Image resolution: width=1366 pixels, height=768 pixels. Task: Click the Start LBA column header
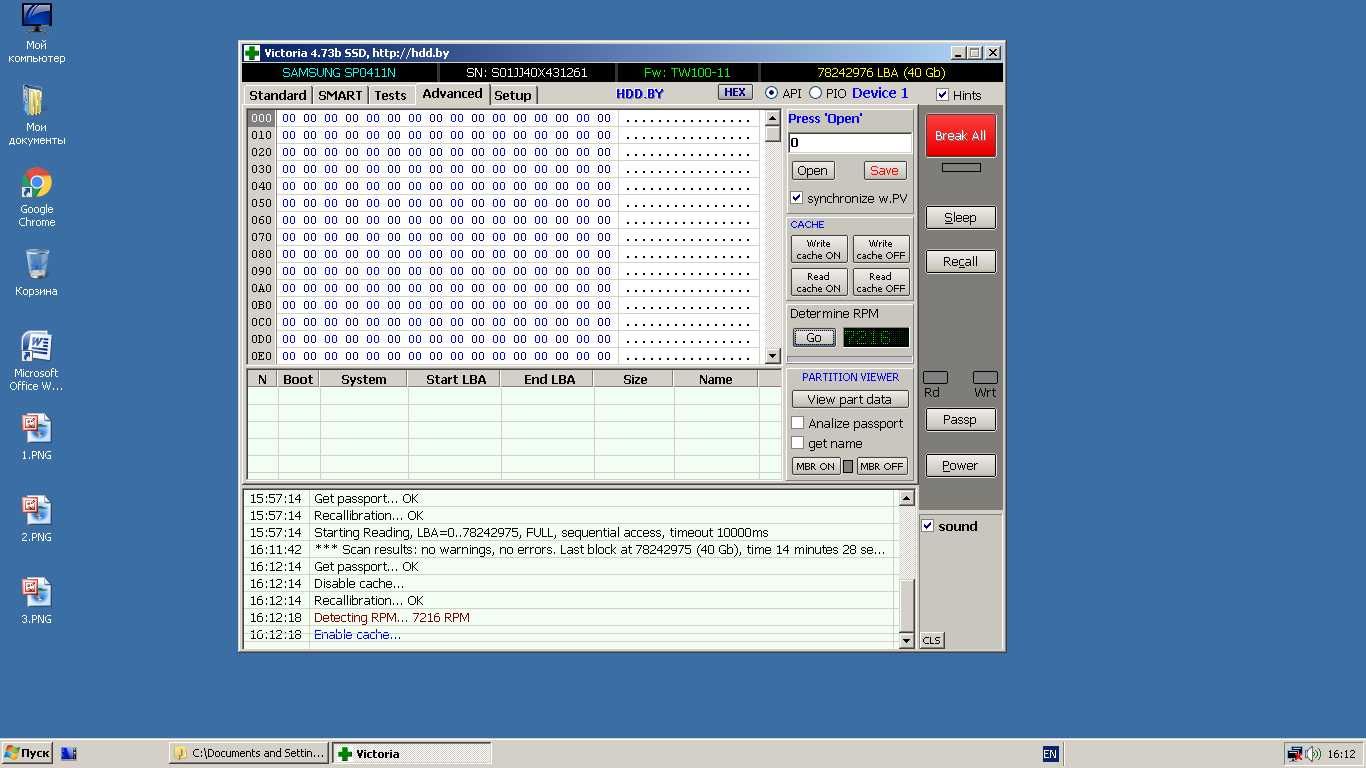tap(455, 379)
